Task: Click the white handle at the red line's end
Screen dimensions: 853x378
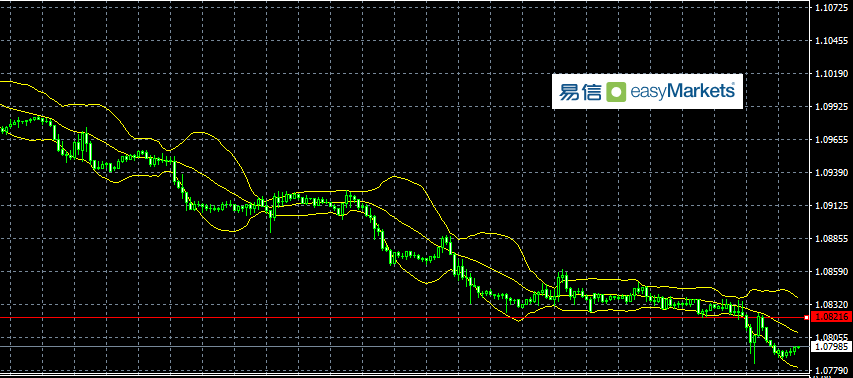Action: 806,317
